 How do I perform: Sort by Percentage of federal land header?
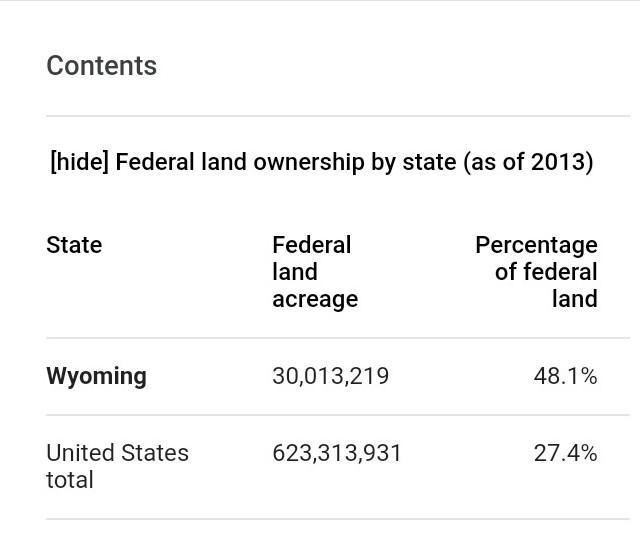(536, 272)
